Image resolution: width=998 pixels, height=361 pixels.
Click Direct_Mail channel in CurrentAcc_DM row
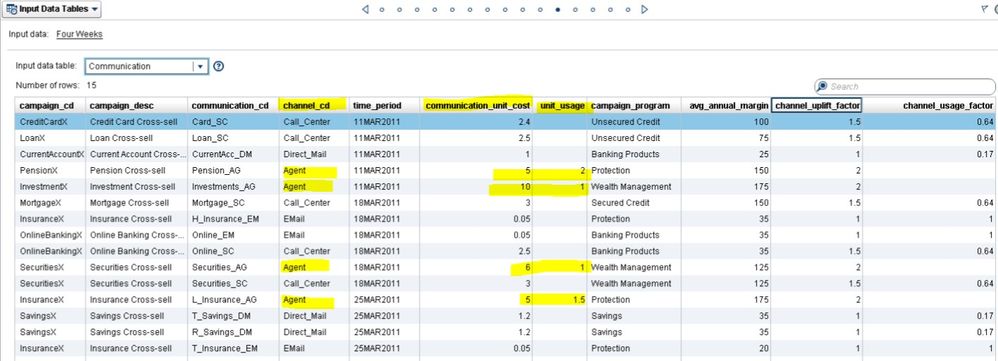[x=314, y=154]
